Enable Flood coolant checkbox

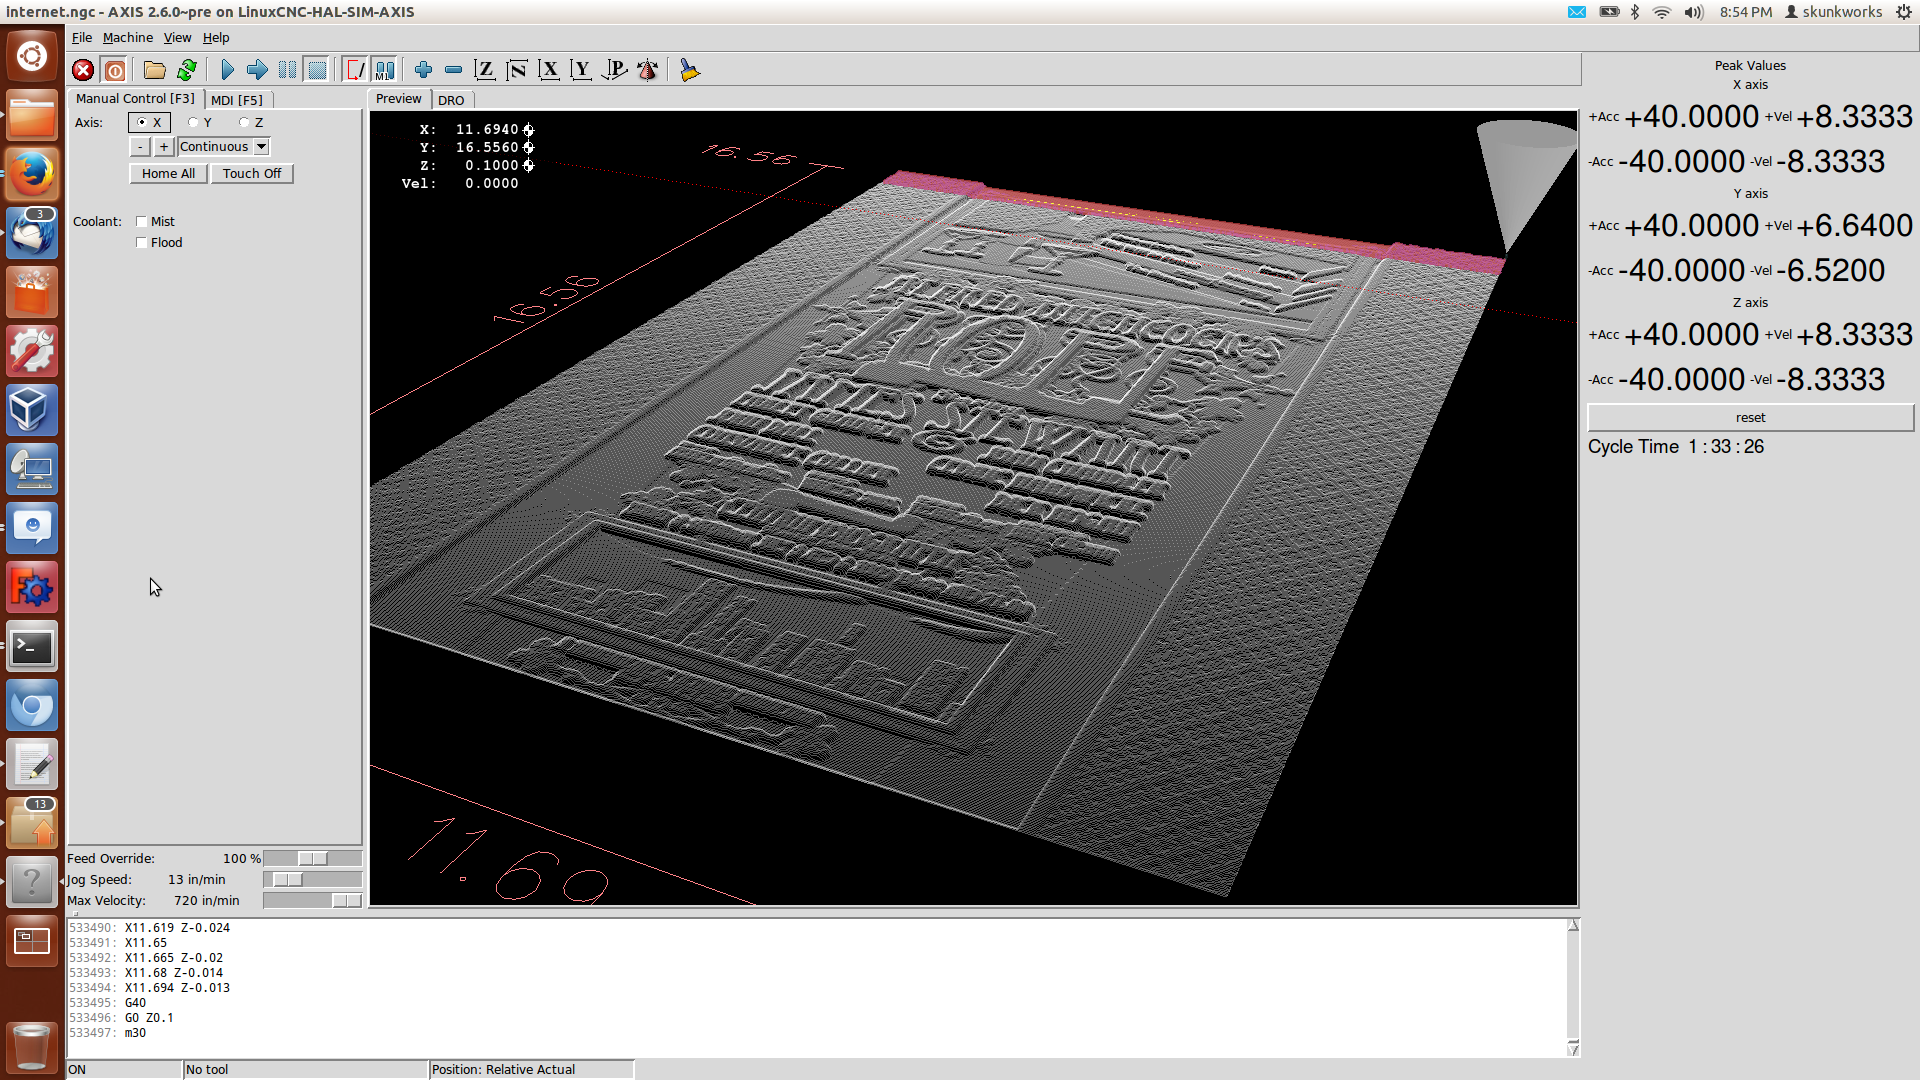159,243
